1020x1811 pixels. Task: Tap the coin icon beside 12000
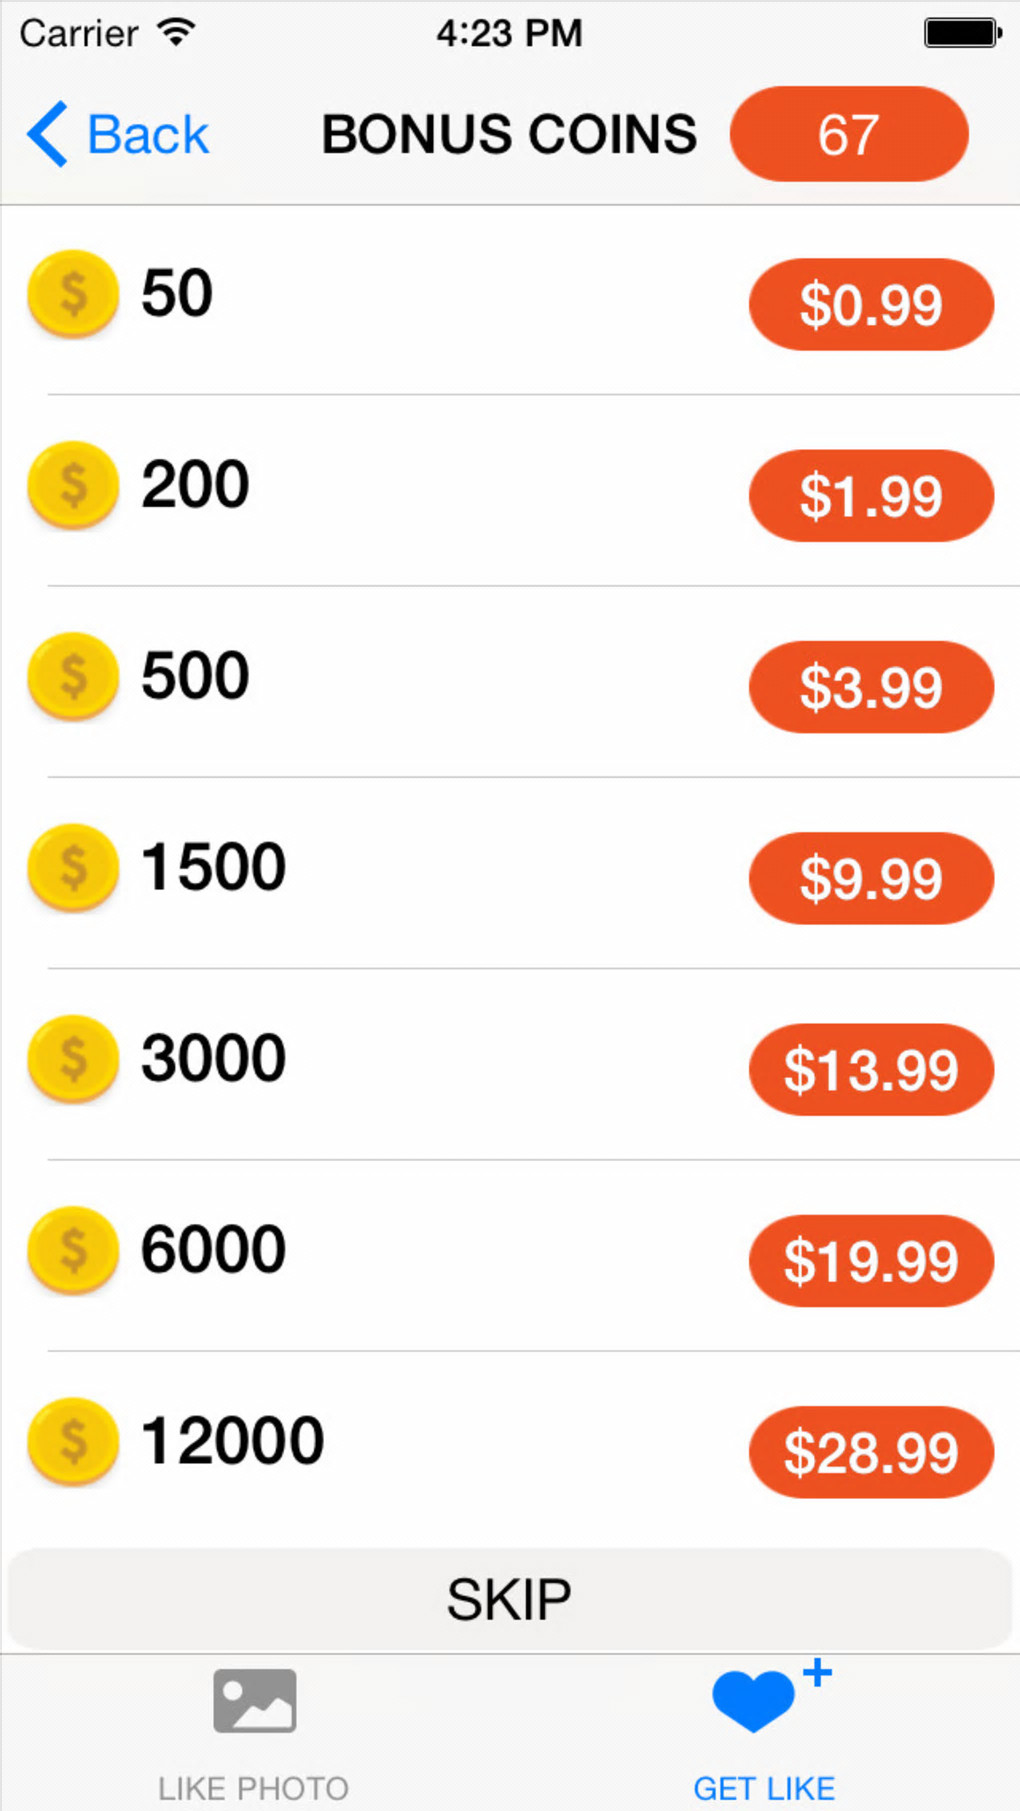(x=73, y=1441)
